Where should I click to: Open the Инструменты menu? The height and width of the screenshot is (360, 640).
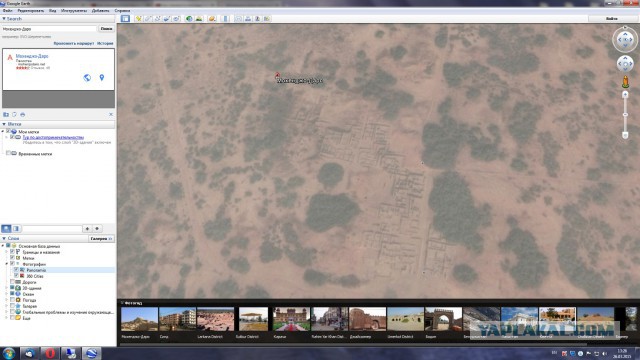pyautogui.click(x=74, y=11)
